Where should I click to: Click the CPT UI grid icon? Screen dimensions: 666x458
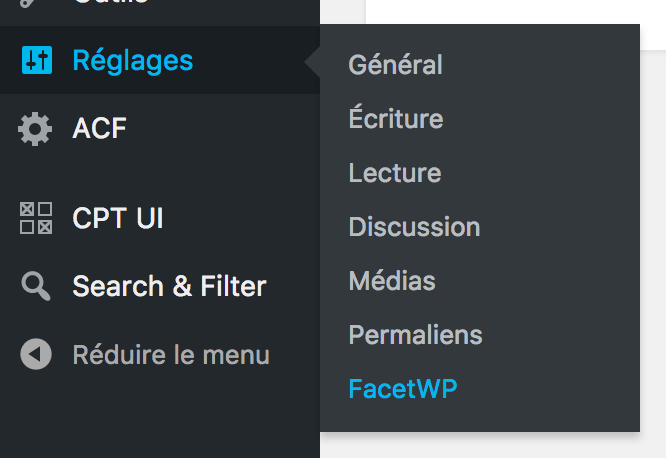pyautogui.click(x=36, y=218)
